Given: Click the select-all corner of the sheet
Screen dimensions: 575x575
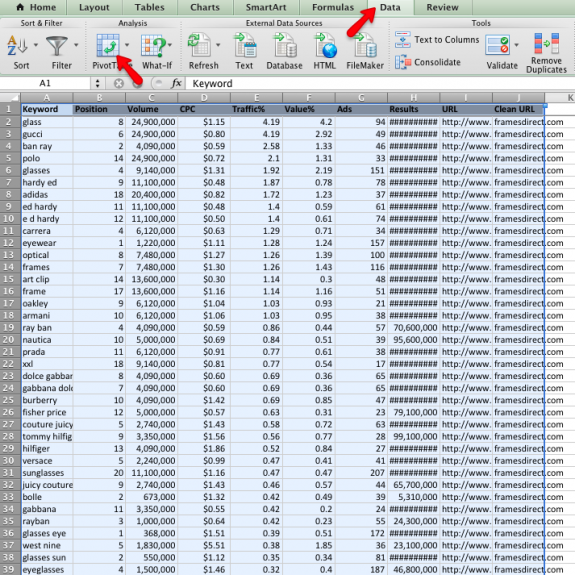Looking at the screenshot, I should click(10, 97).
